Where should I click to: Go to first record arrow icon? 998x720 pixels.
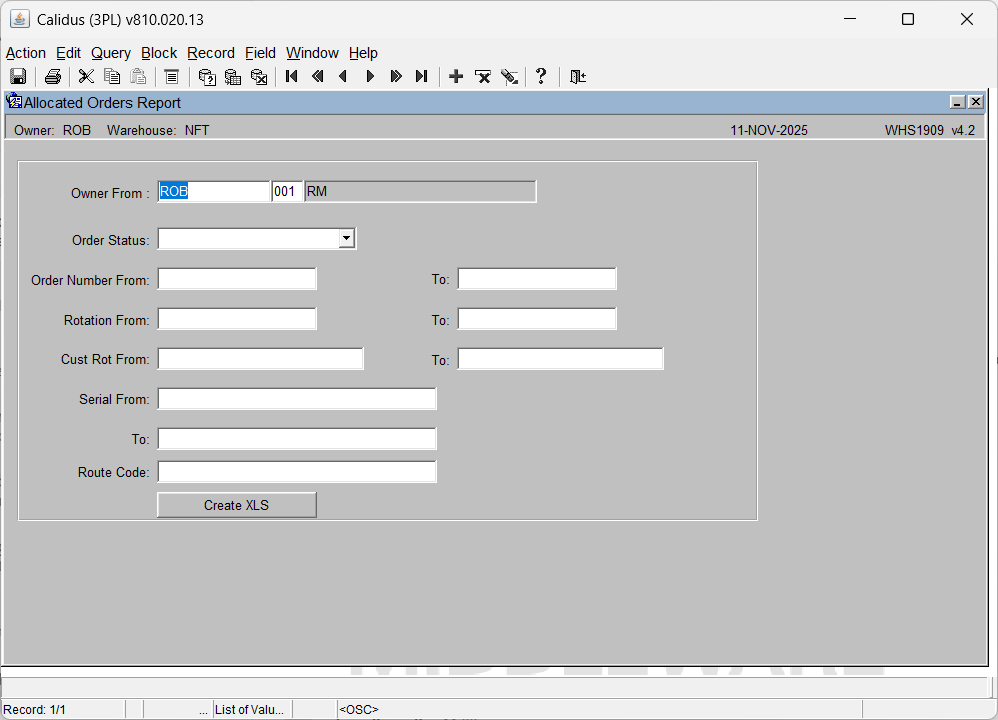point(292,77)
